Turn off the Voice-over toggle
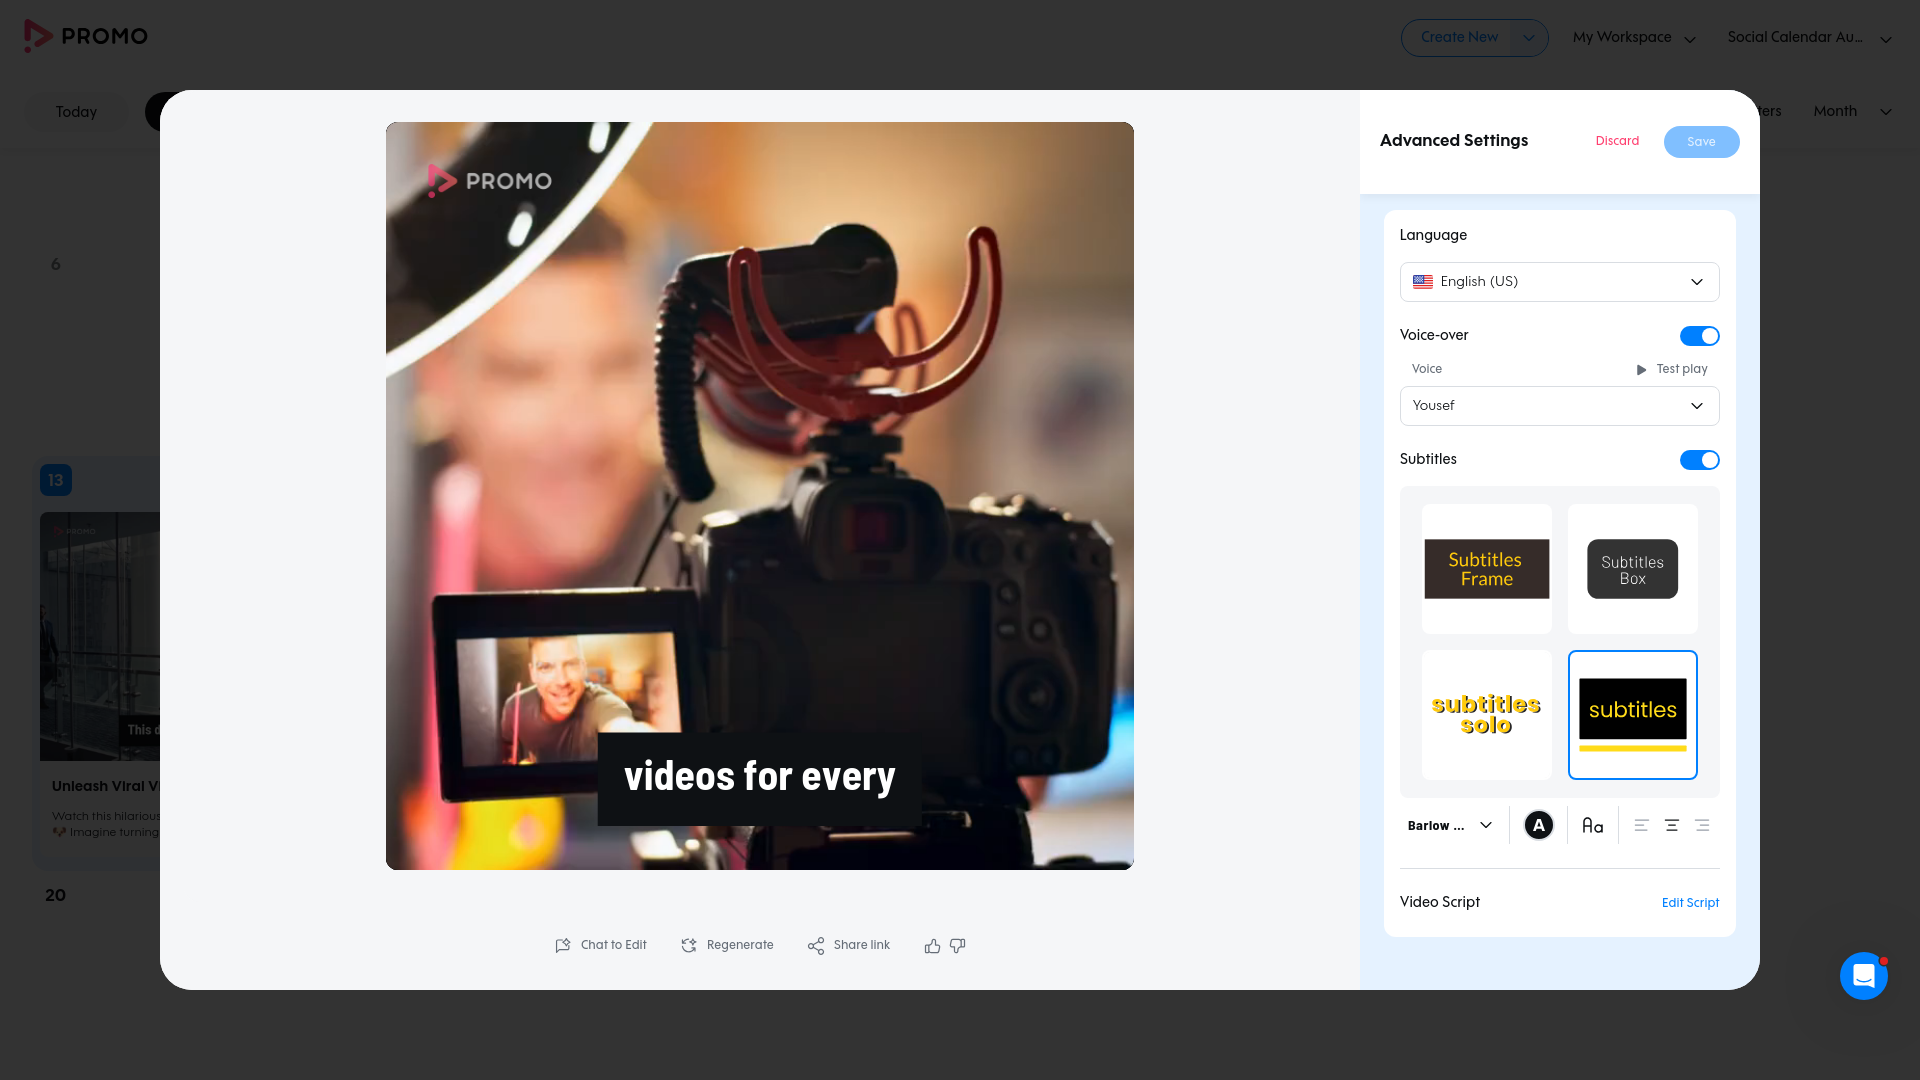This screenshot has height=1080, width=1920. click(1699, 336)
